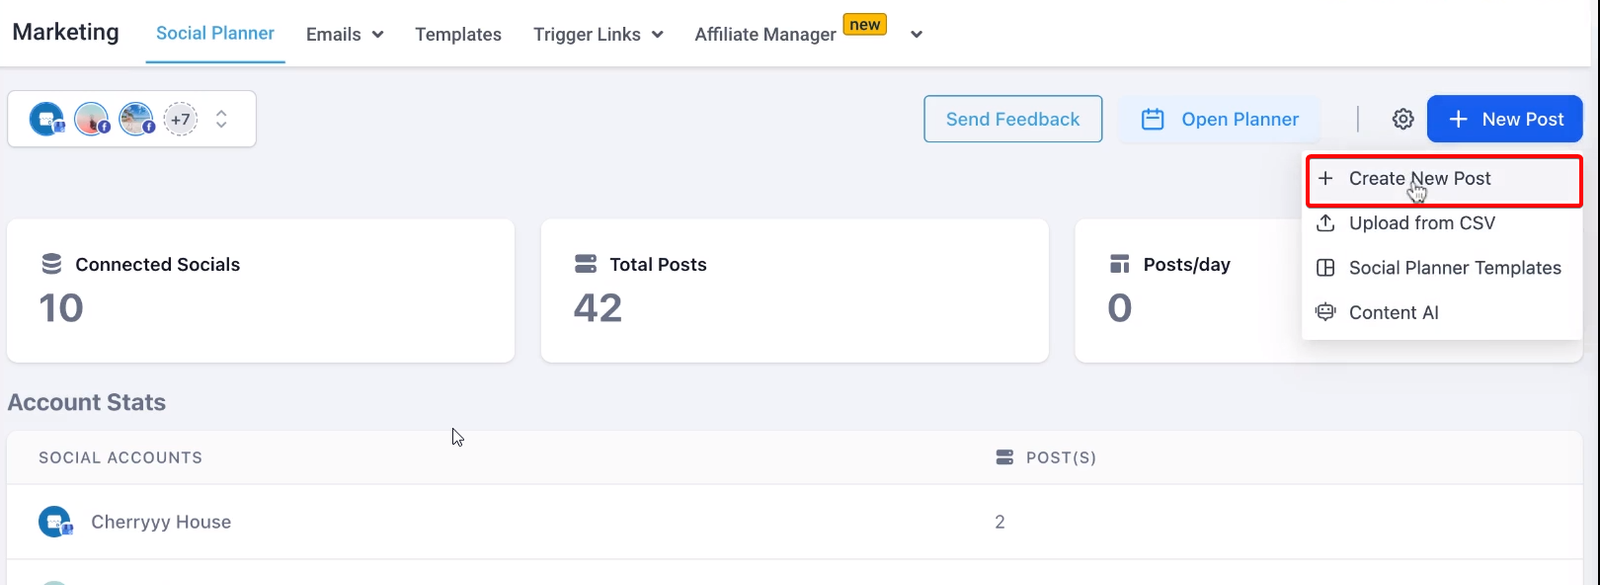This screenshot has height=585, width=1600.
Task: Select Upload from CSV option
Action: (x=1421, y=223)
